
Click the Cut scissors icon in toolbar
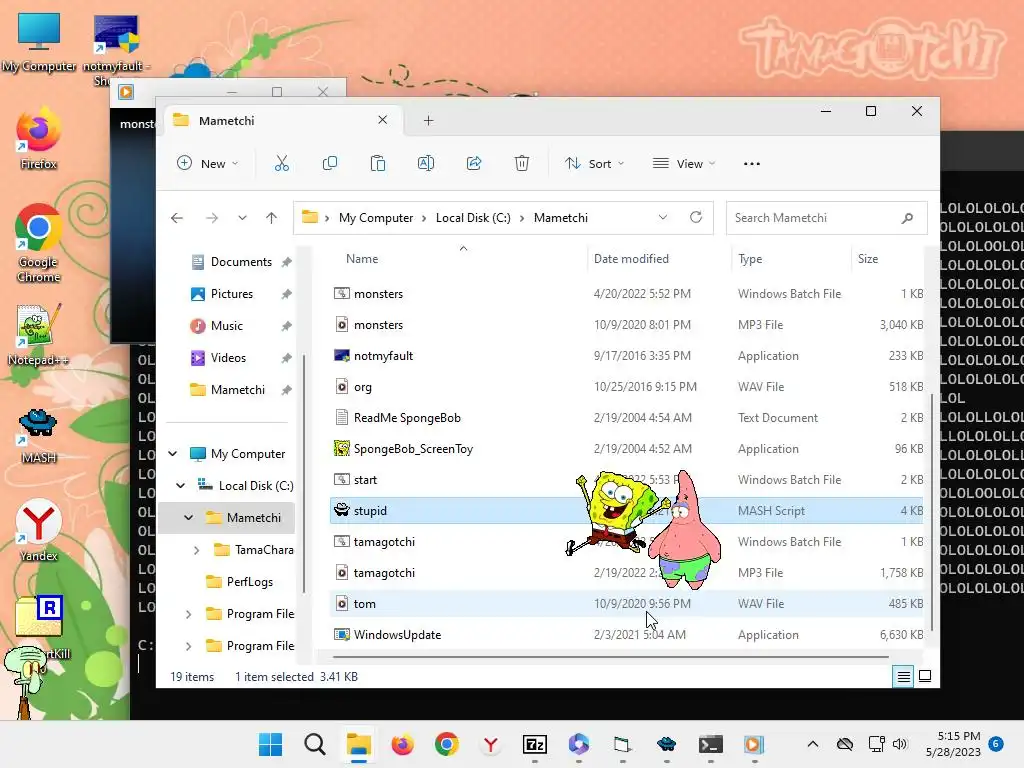pyautogui.click(x=281, y=163)
